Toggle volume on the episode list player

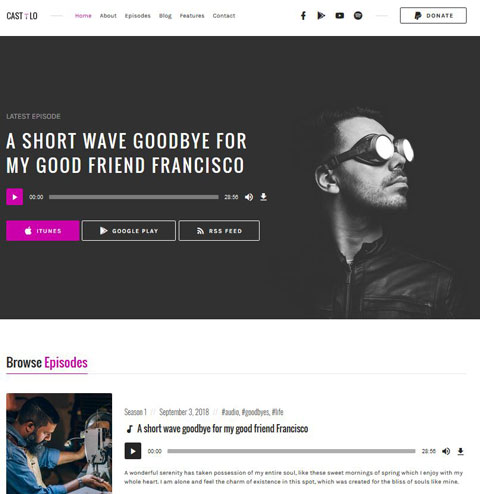click(x=446, y=451)
